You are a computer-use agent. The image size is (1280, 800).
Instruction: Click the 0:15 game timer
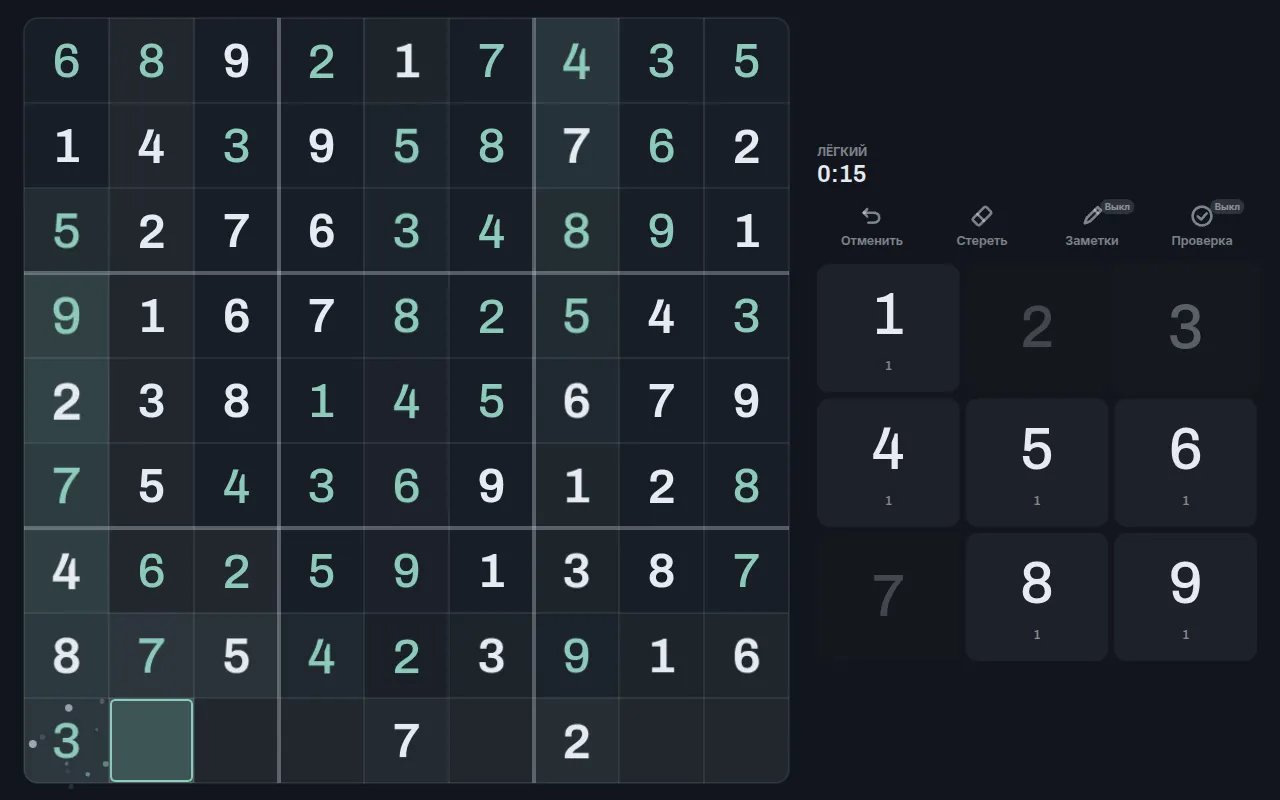(841, 174)
